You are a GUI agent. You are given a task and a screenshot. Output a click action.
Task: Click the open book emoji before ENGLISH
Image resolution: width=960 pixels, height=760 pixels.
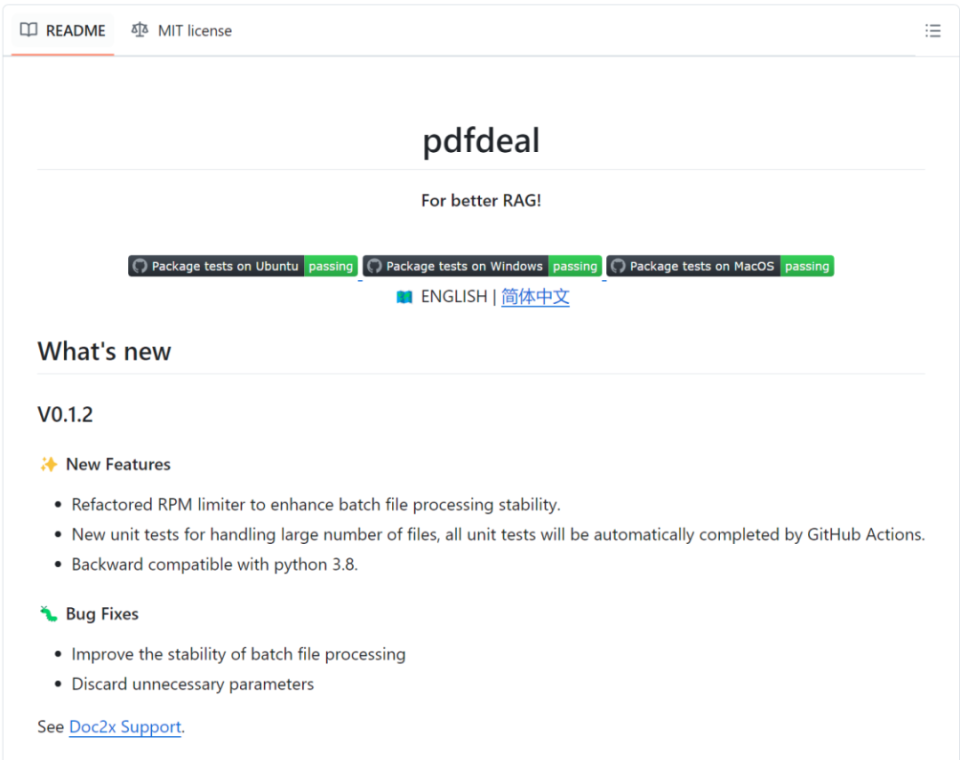tap(404, 297)
